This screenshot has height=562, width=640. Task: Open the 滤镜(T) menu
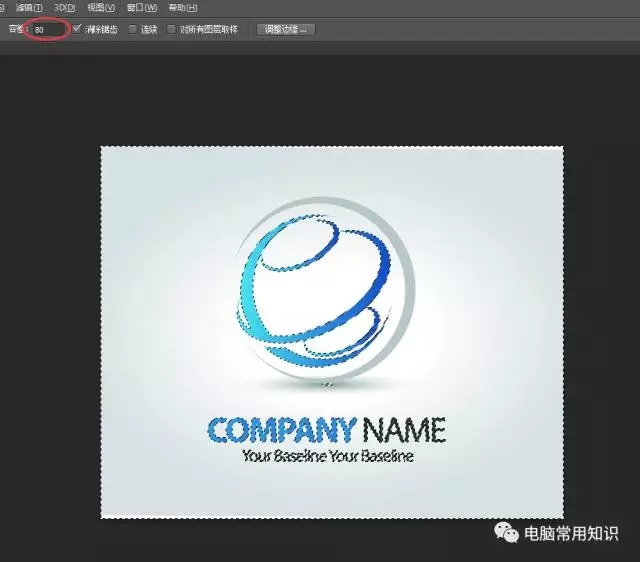[29, 7]
